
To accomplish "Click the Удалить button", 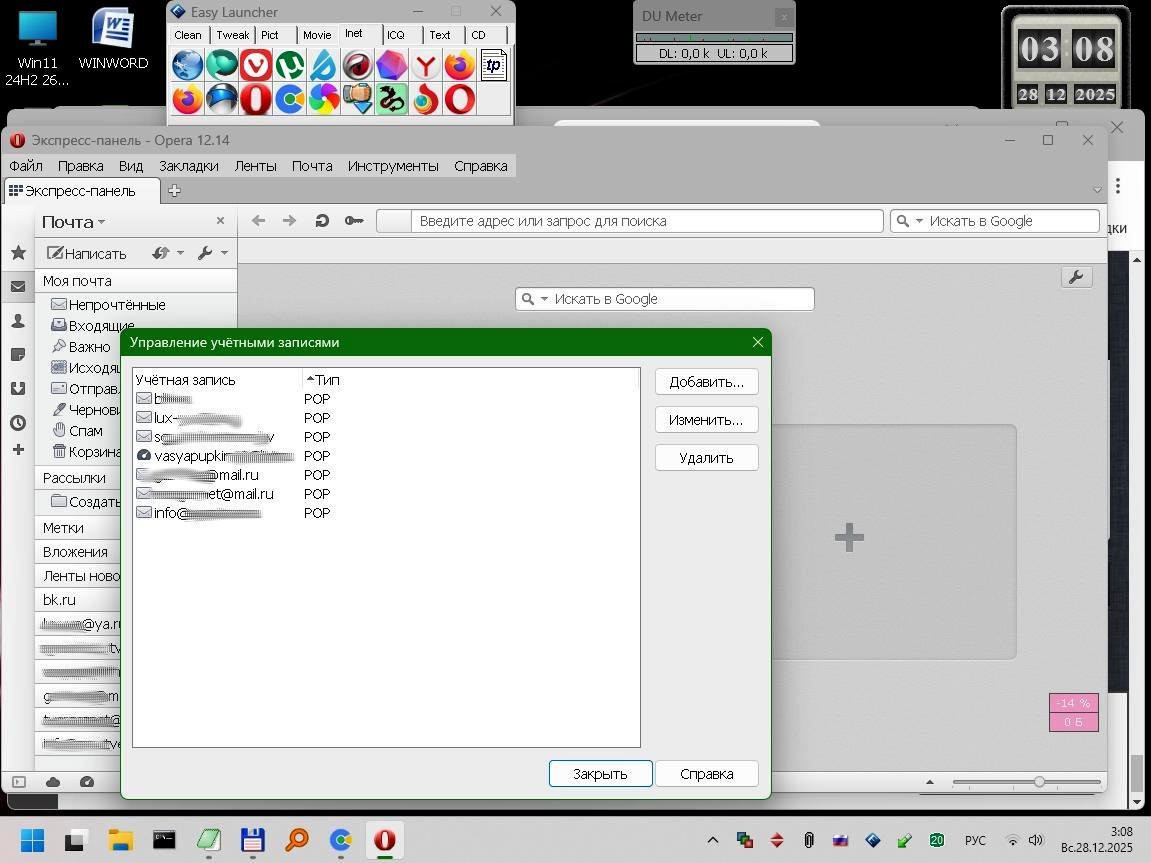I will pos(706,458).
